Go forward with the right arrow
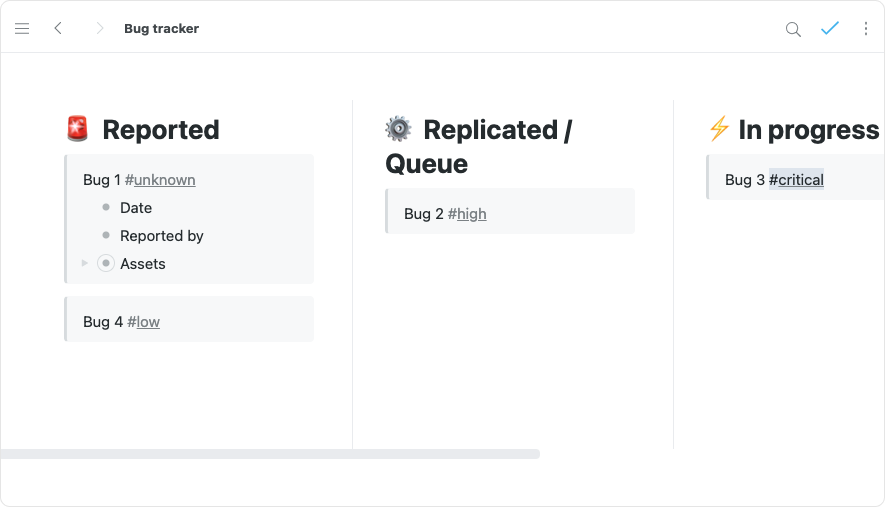Screen dimensions: 885x507 (99, 29)
